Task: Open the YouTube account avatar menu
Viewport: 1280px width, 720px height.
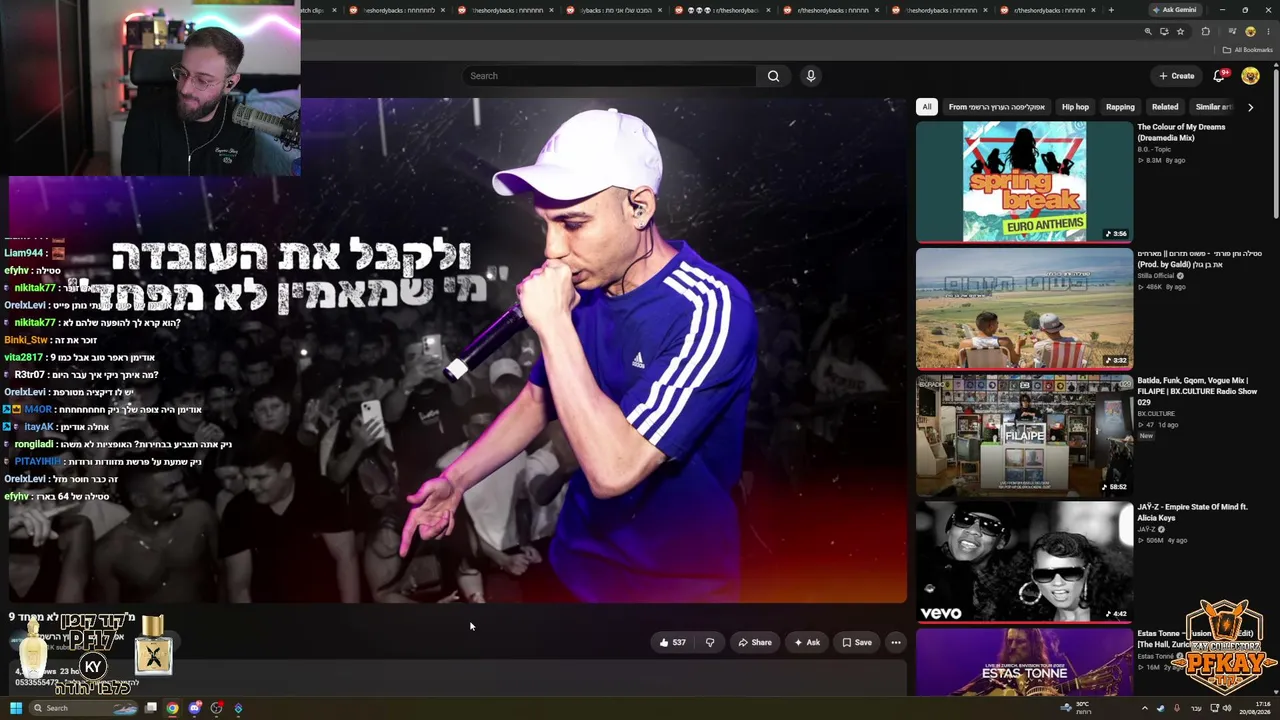Action: [1250, 76]
